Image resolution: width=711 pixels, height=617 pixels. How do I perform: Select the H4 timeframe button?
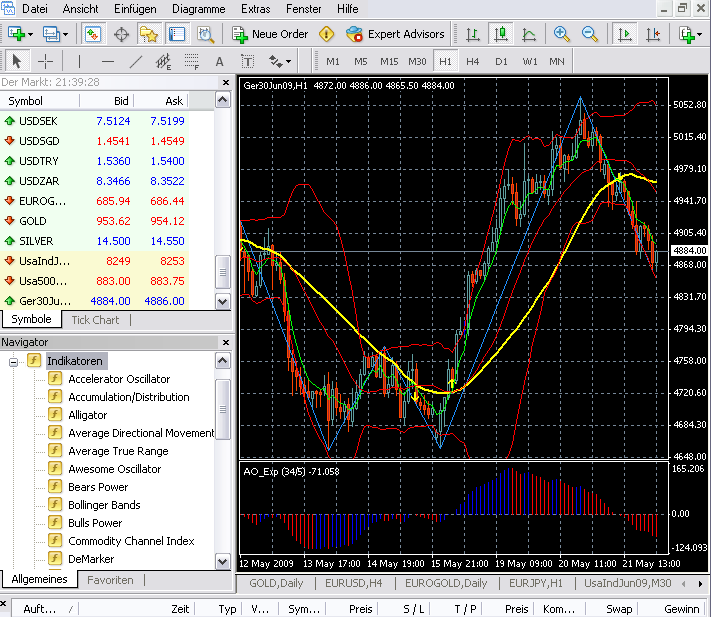point(472,61)
